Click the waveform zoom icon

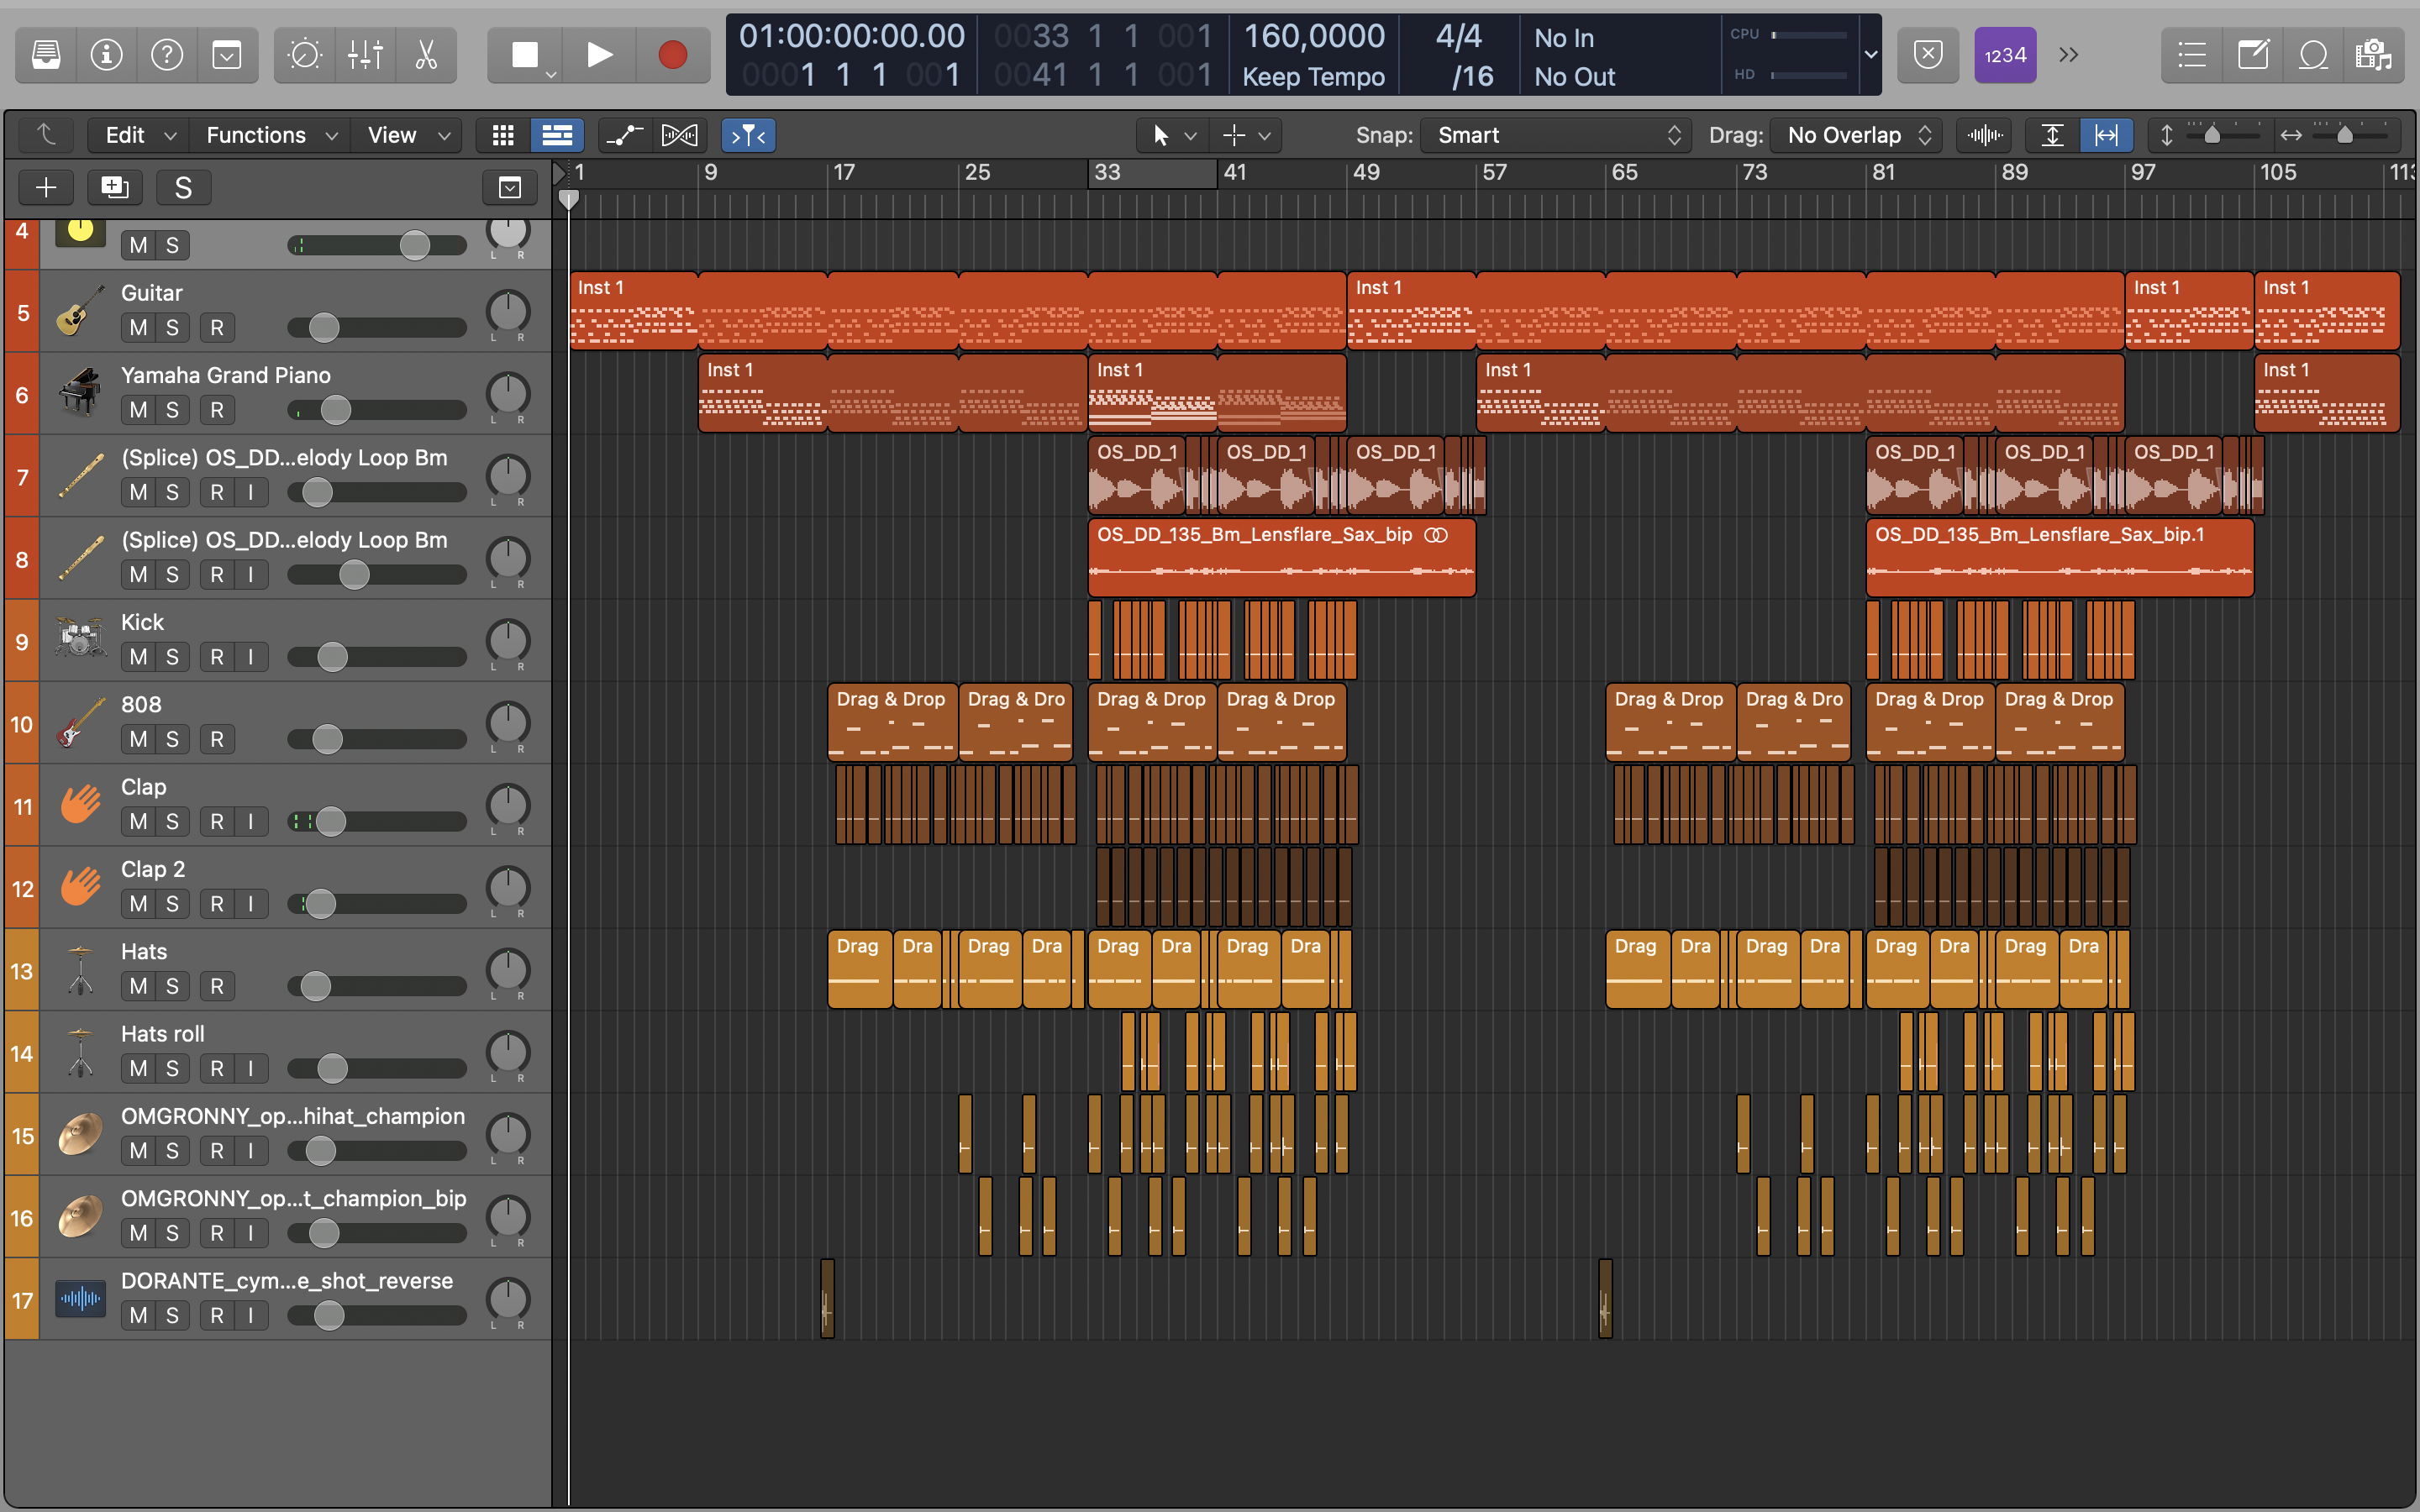click(x=1985, y=135)
